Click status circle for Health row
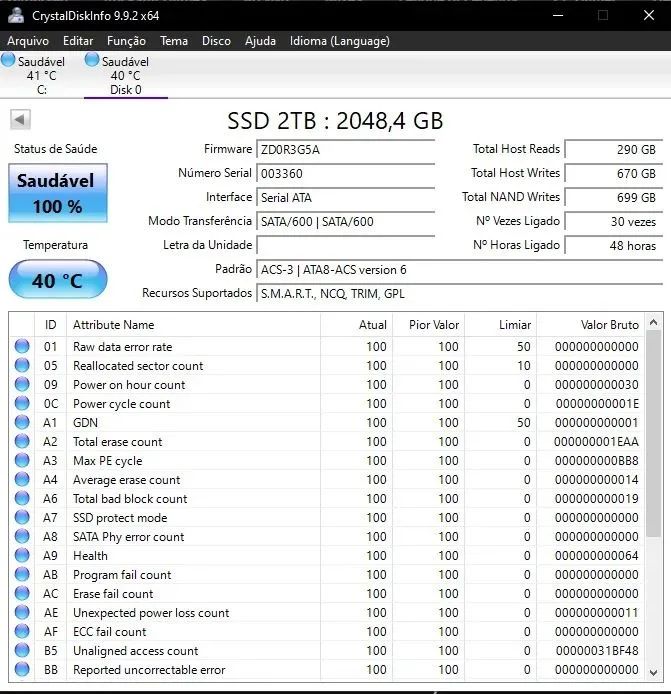671x694 pixels. point(22,555)
